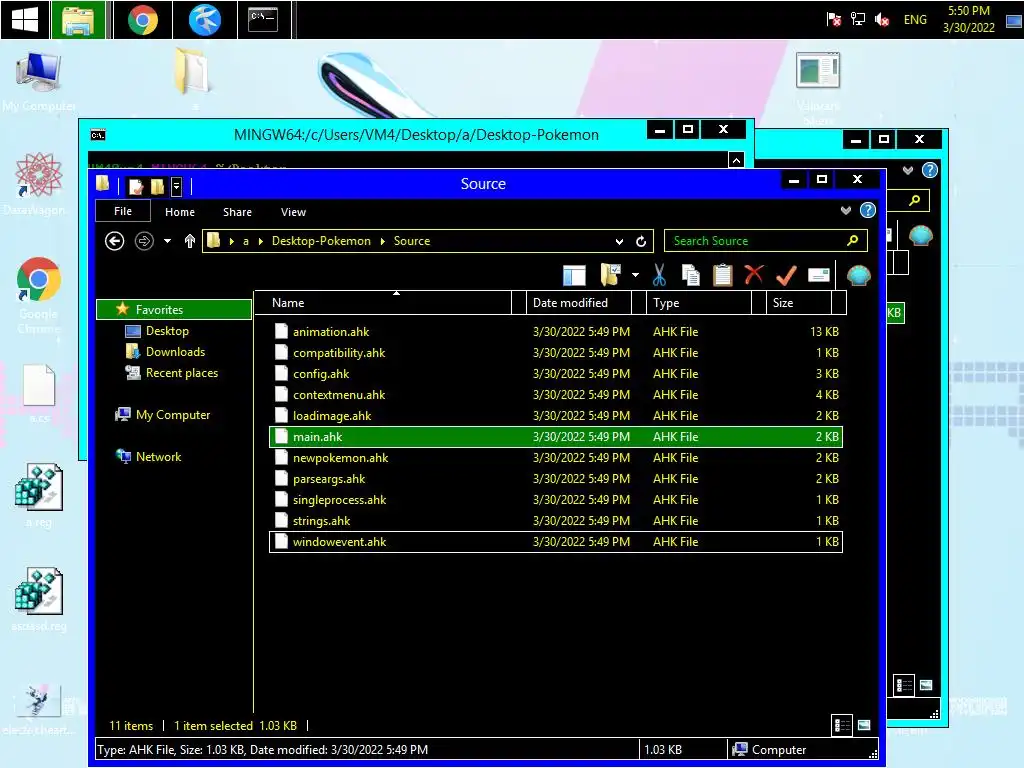Screen dimensions: 1024x768
Task: Select the parseargs.ahk file
Action: point(556,479)
